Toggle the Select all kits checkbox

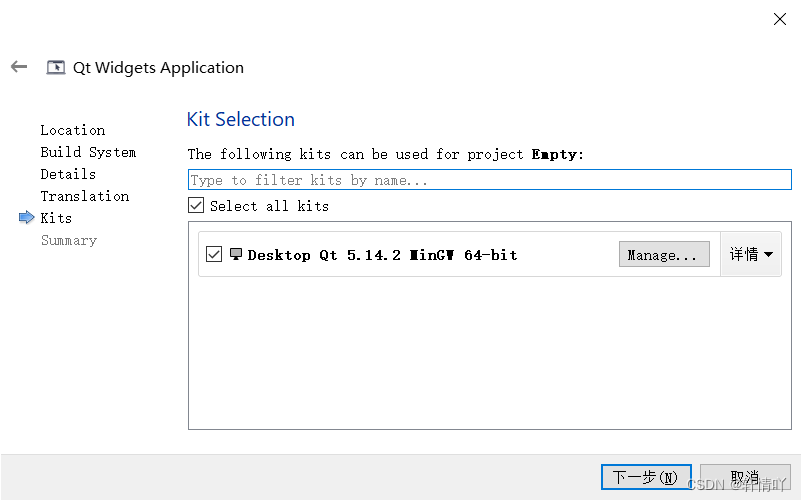click(x=196, y=206)
